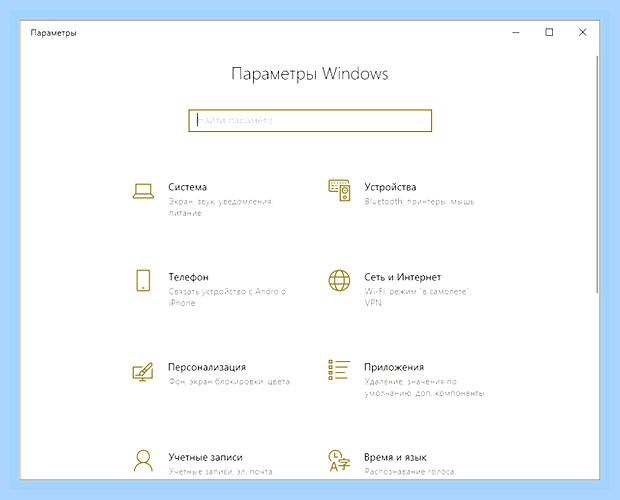Select the Телефон phone icon
The image size is (620, 500).
point(143,281)
